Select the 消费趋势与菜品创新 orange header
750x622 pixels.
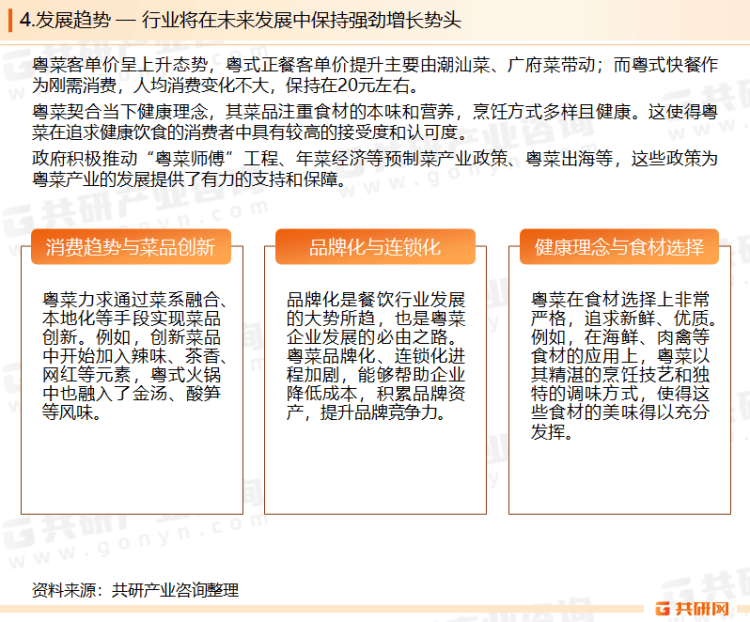pyautogui.click(x=131, y=247)
